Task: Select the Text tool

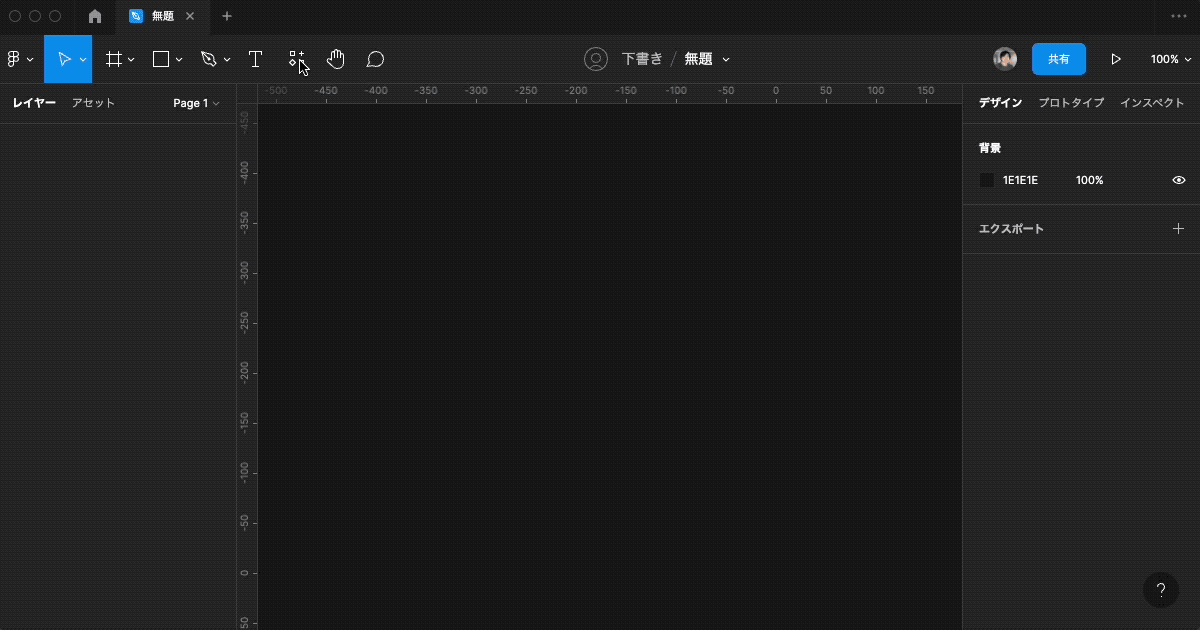Action: 255,59
